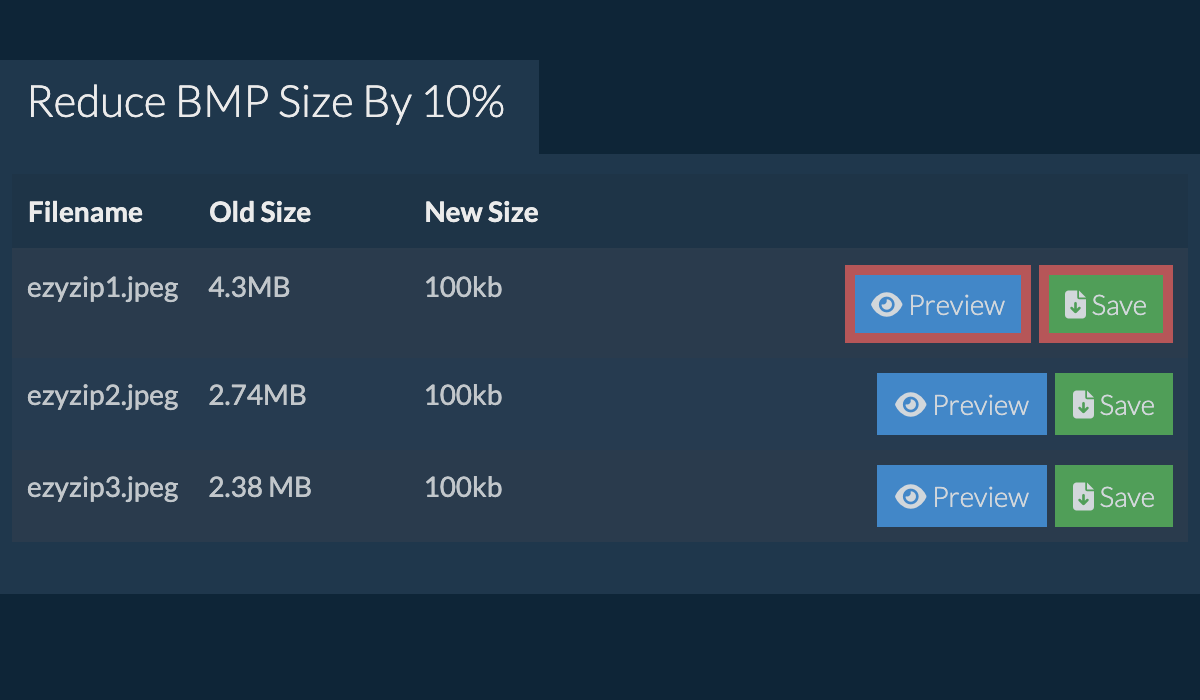Image resolution: width=1200 pixels, height=700 pixels.
Task: Click the 100kb new size for ezyzip2.jpeg
Action: tap(463, 396)
